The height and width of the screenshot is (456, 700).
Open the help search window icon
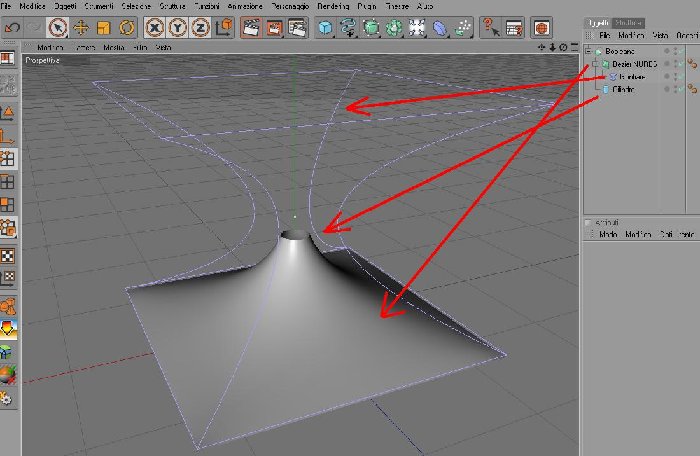[x=514, y=28]
